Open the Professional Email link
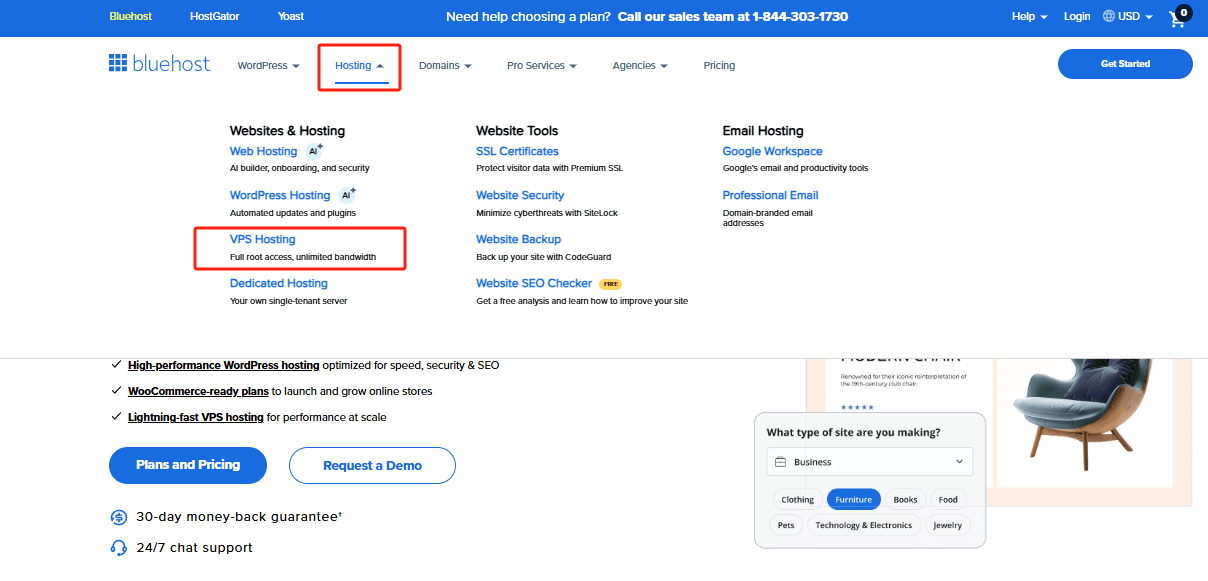This screenshot has height=581, width=1208. click(x=771, y=195)
